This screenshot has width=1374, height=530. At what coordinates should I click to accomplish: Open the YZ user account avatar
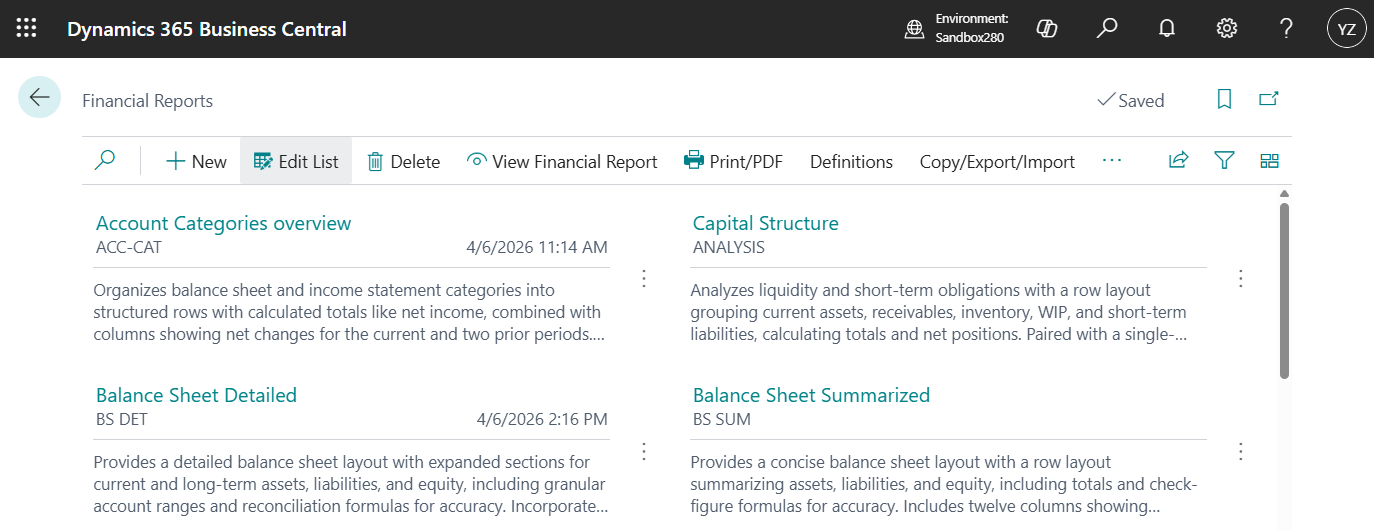pos(1346,29)
